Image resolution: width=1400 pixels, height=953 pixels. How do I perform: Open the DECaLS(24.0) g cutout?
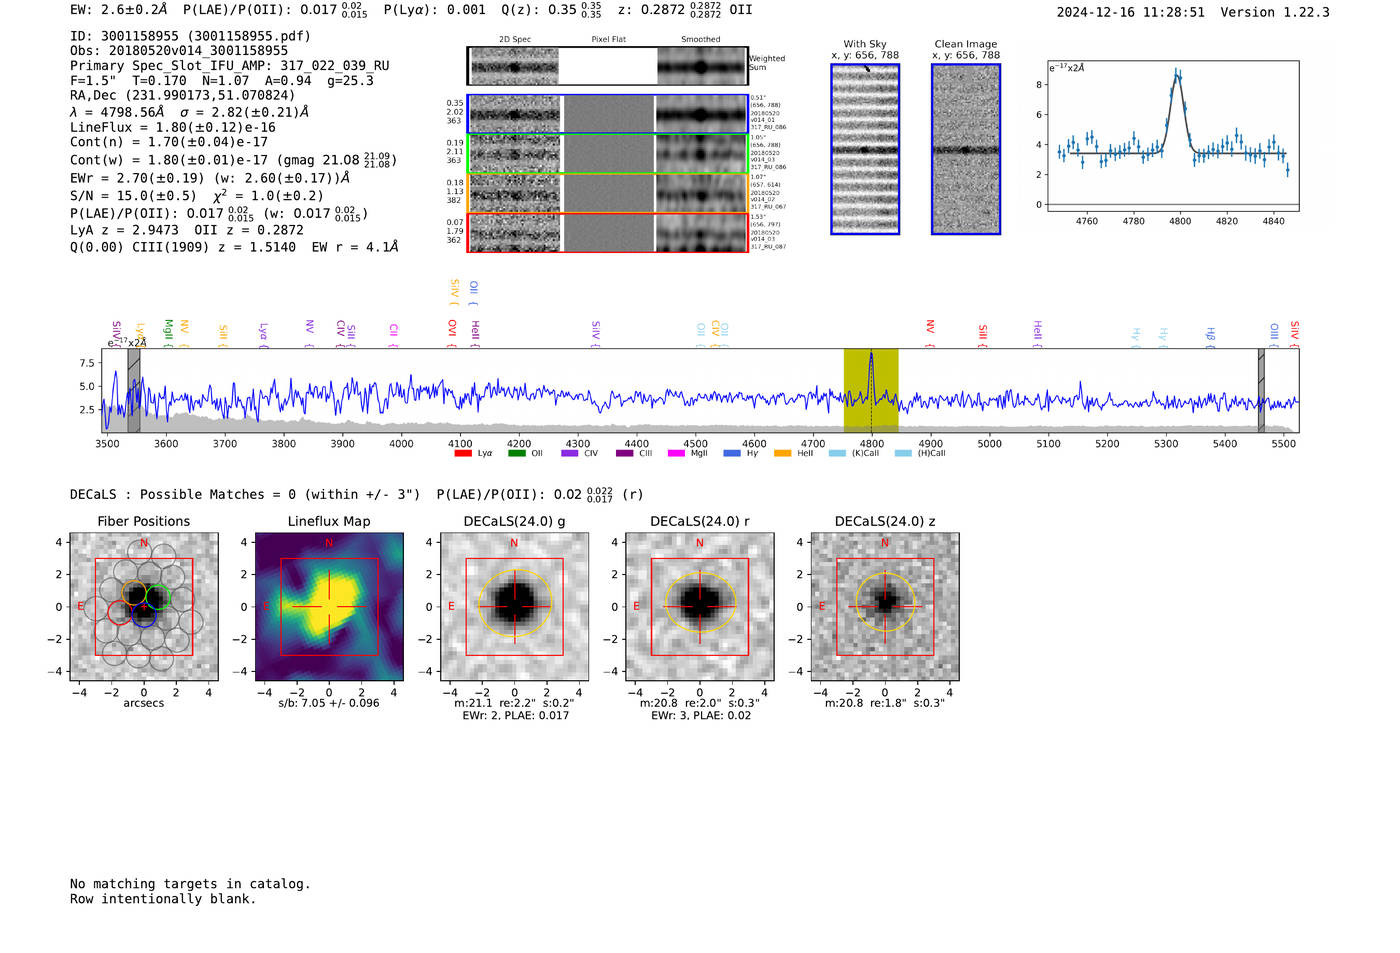tap(515, 607)
